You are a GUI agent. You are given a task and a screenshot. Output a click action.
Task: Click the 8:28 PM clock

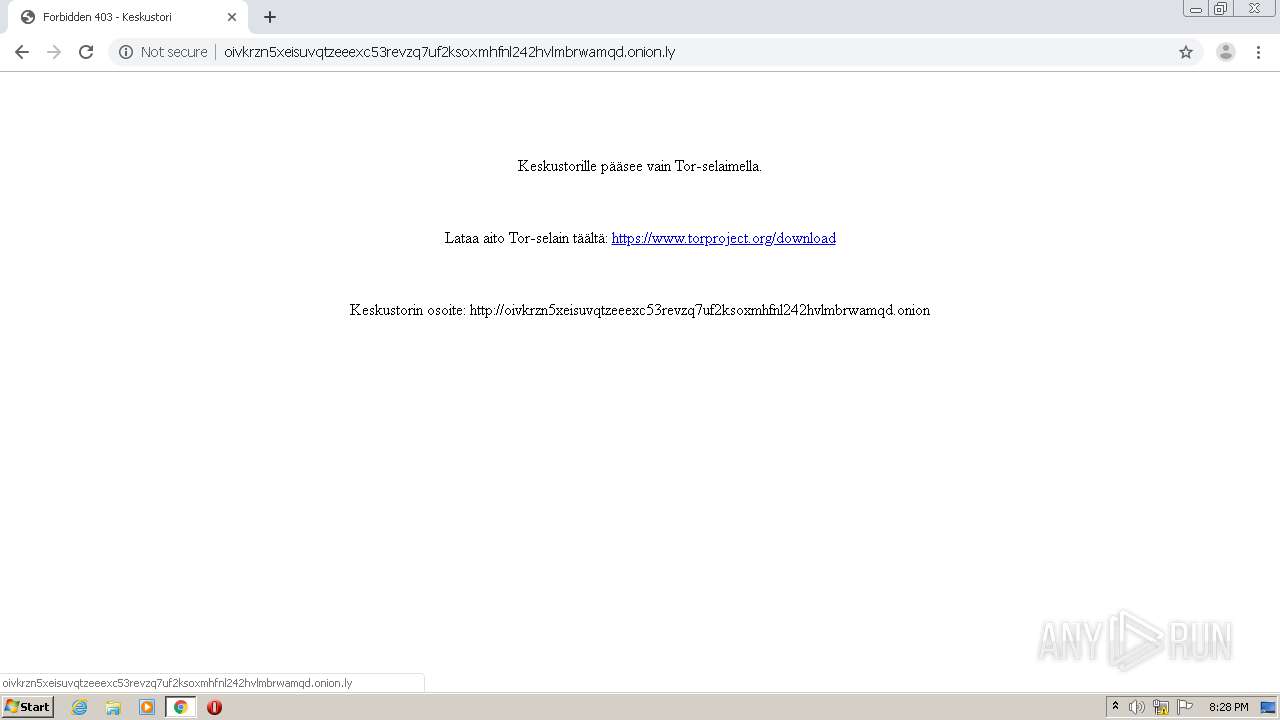click(1228, 707)
